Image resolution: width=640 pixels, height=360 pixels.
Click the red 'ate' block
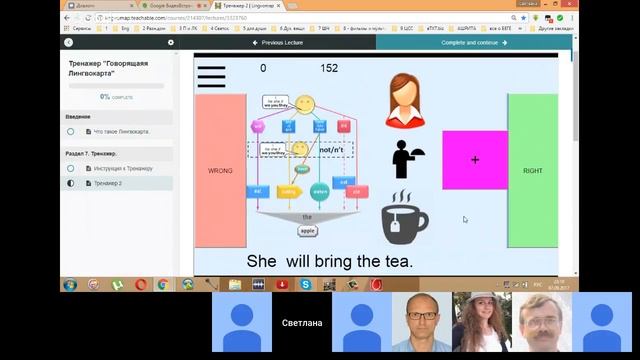(x=357, y=191)
